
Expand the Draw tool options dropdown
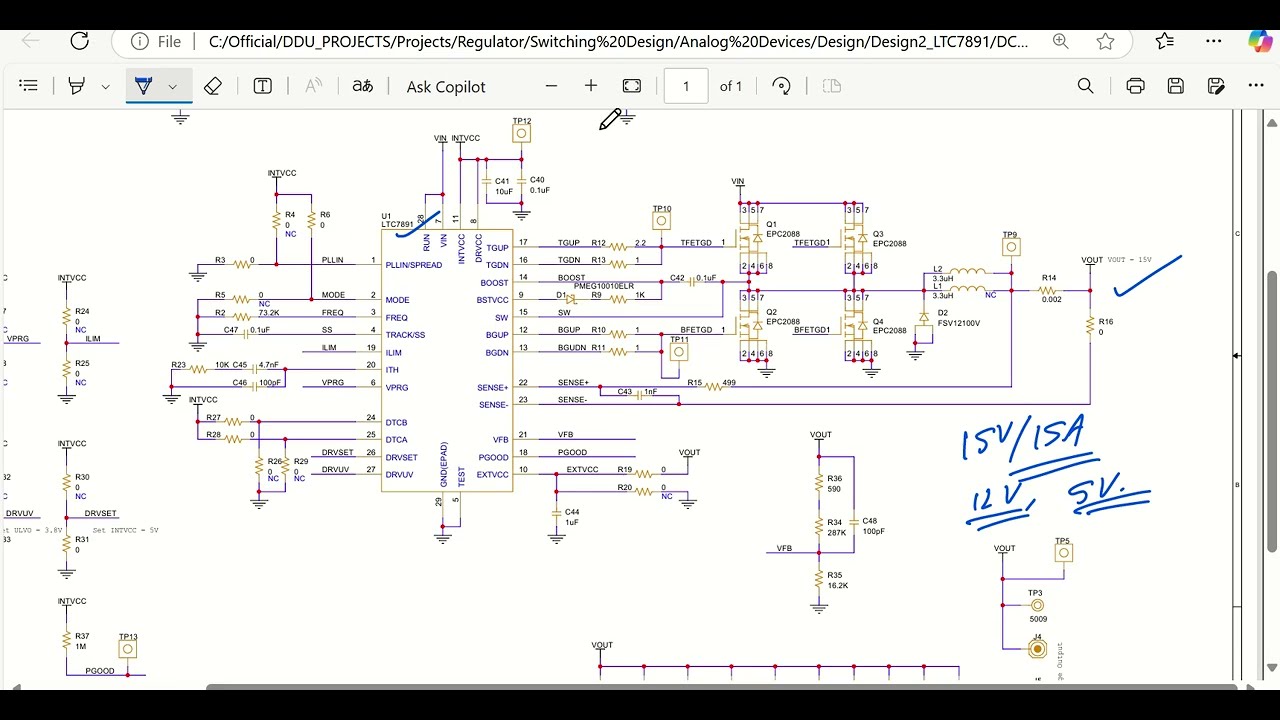tap(172, 87)
